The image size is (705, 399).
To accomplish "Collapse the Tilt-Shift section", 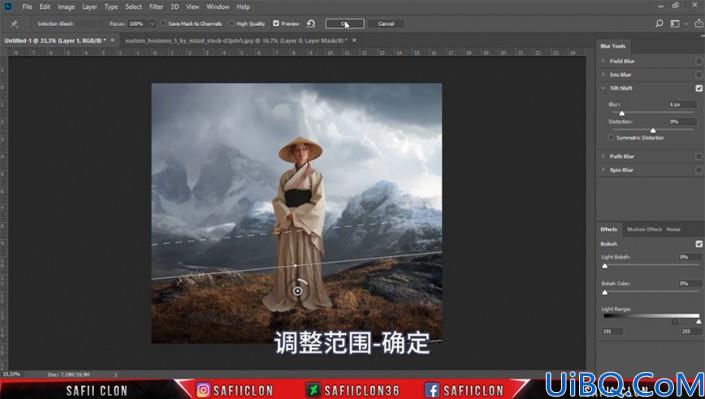I will point(603,88).
